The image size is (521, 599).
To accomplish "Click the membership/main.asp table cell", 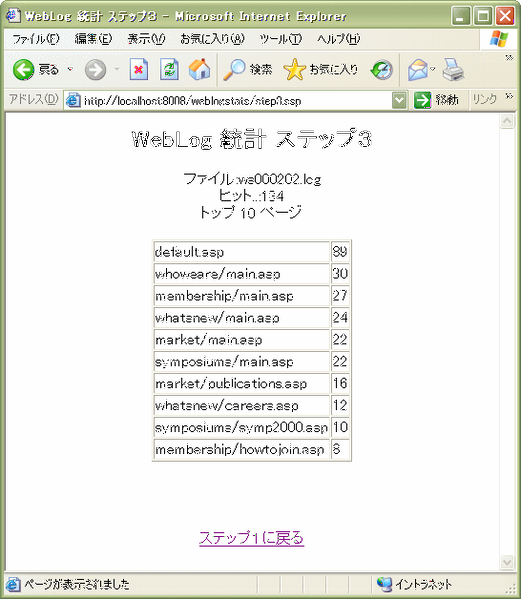I will pyautogui.click(x=241, y=296).
